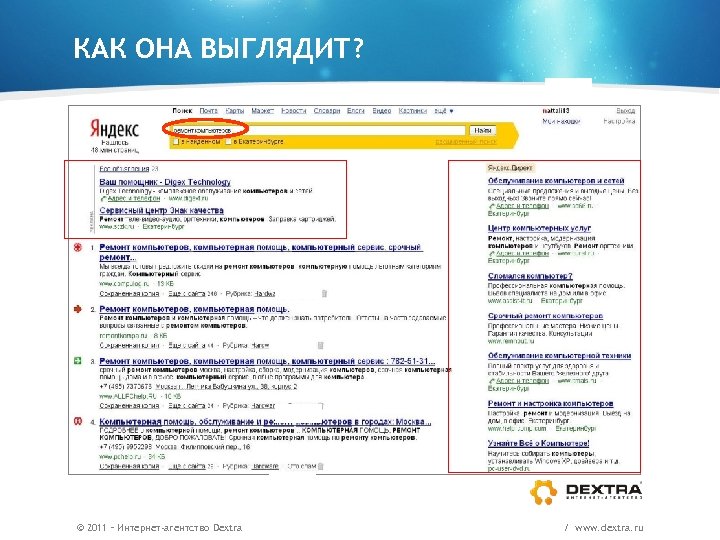
Task: Click 'Адрес и телефон' under Digex Technology
Action: click(x=134, y=198)
